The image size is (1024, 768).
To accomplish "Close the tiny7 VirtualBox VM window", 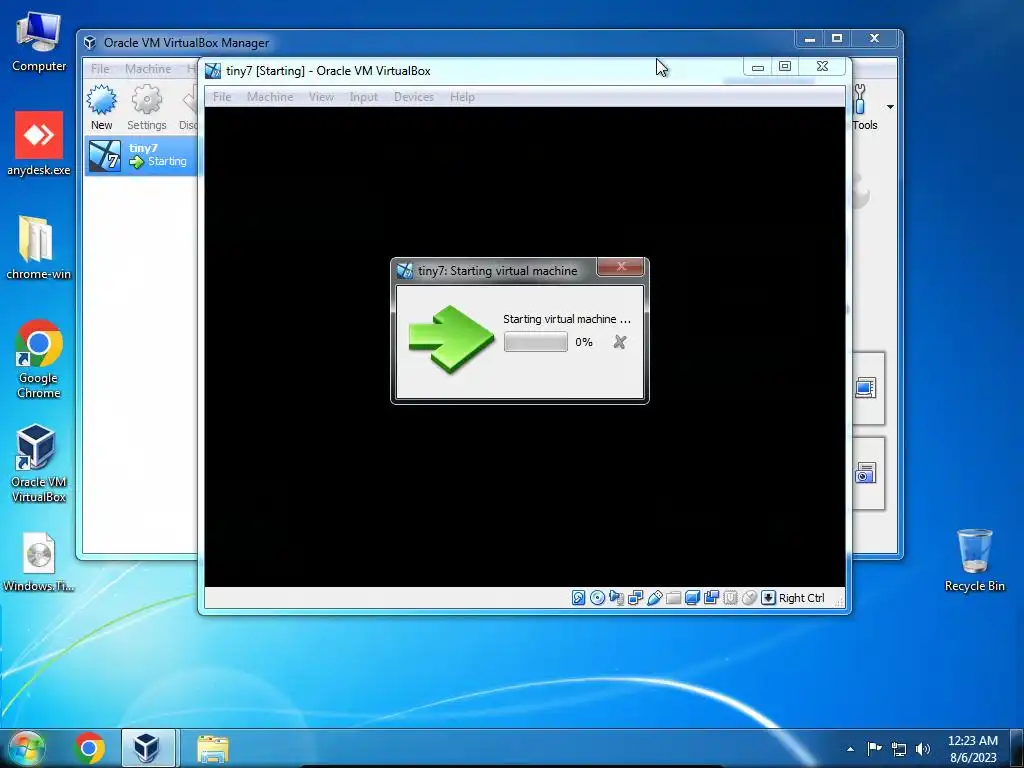I will [x=823, y=67].
